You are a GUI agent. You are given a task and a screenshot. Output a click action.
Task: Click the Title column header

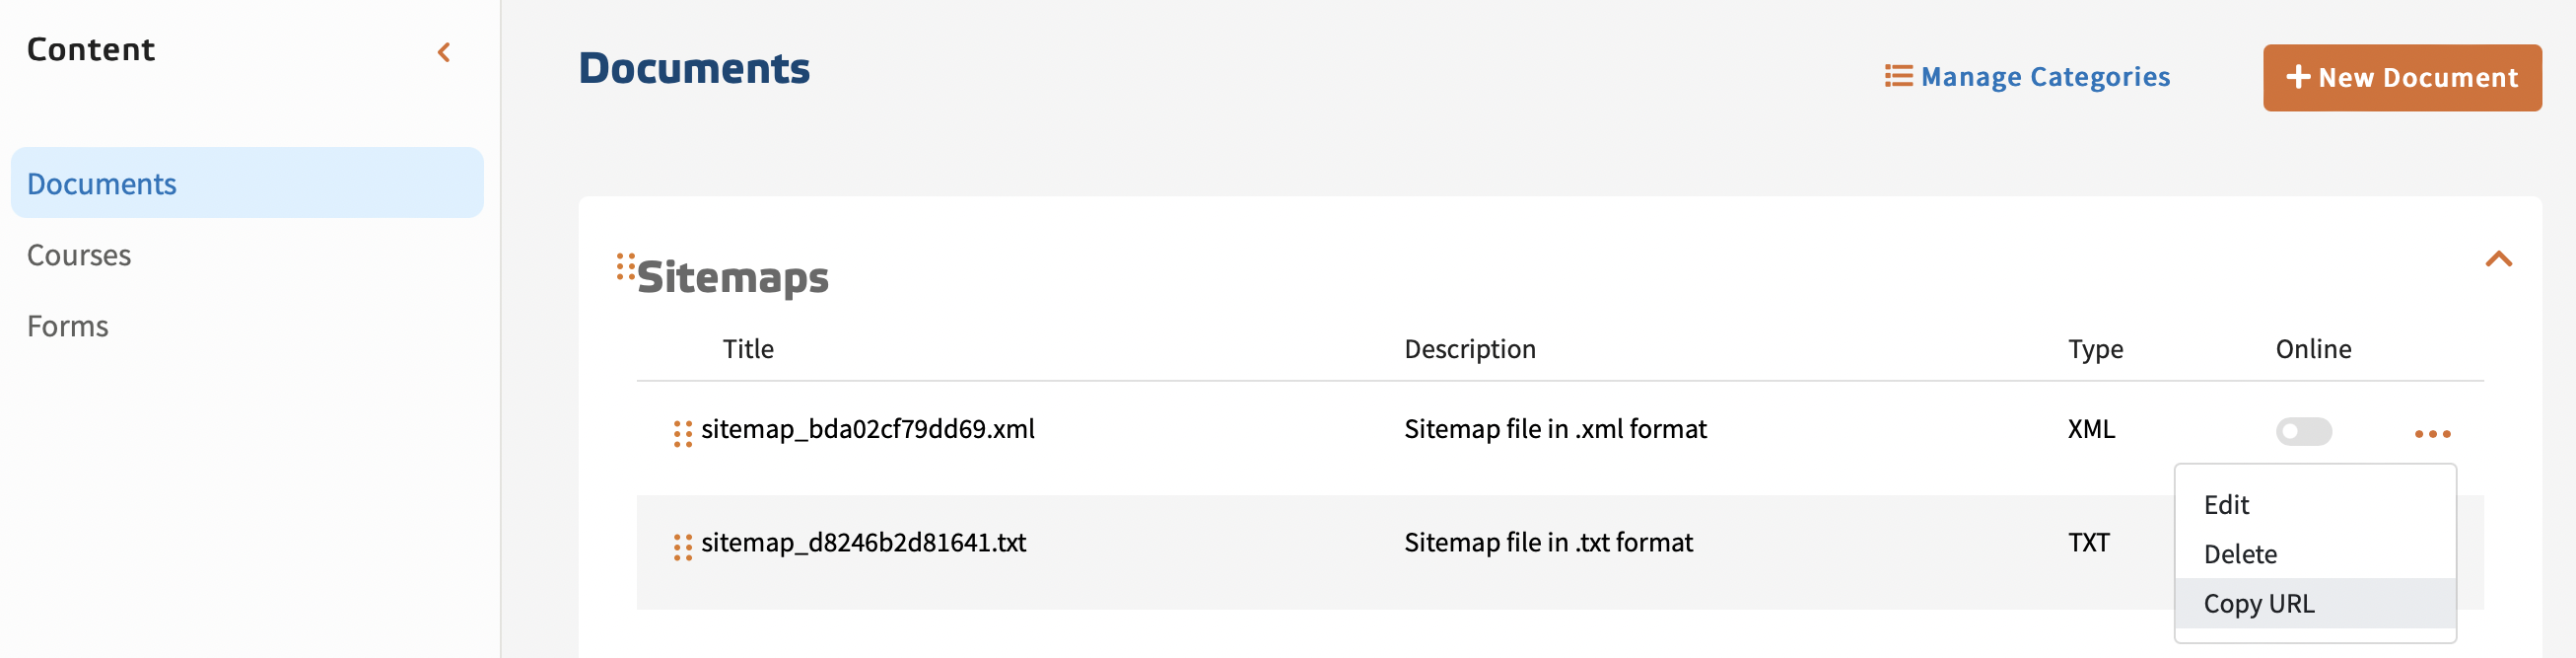click(748, 349)
